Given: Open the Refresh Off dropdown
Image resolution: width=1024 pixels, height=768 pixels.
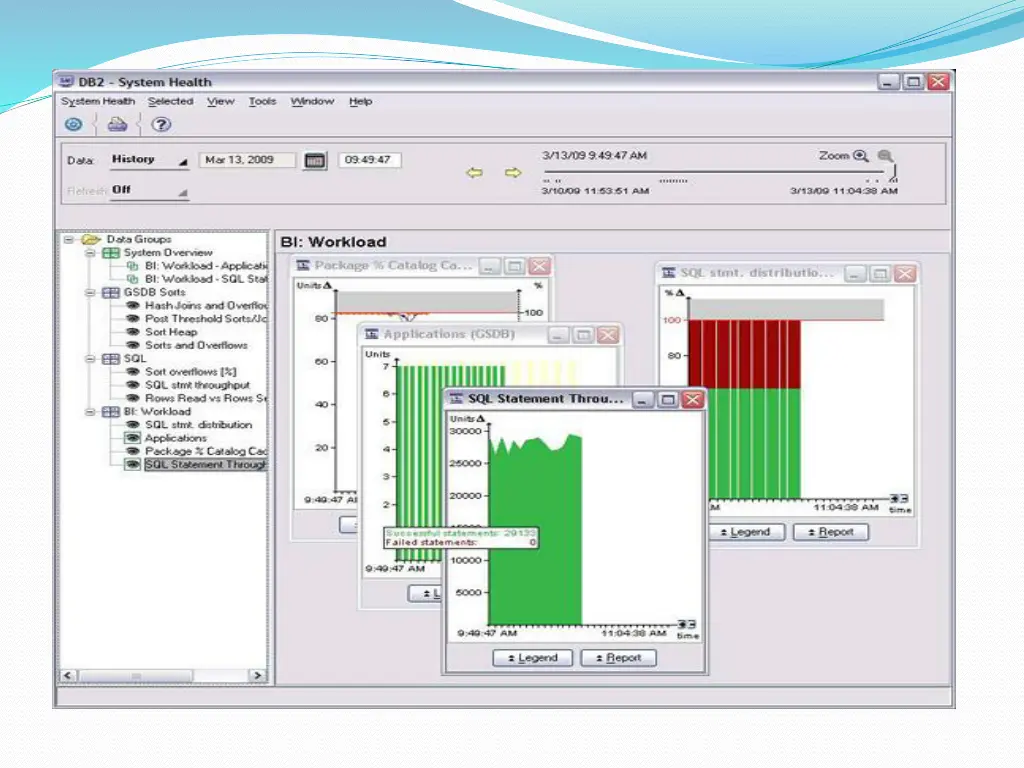Looking at the screenshot, I should pos(150,190).
